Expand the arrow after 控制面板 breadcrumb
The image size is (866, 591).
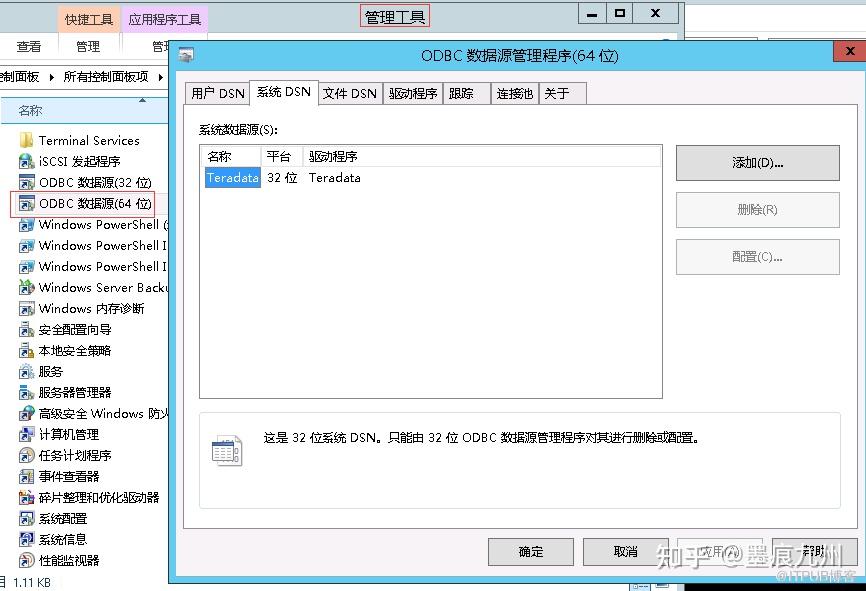tap(51, 77)
